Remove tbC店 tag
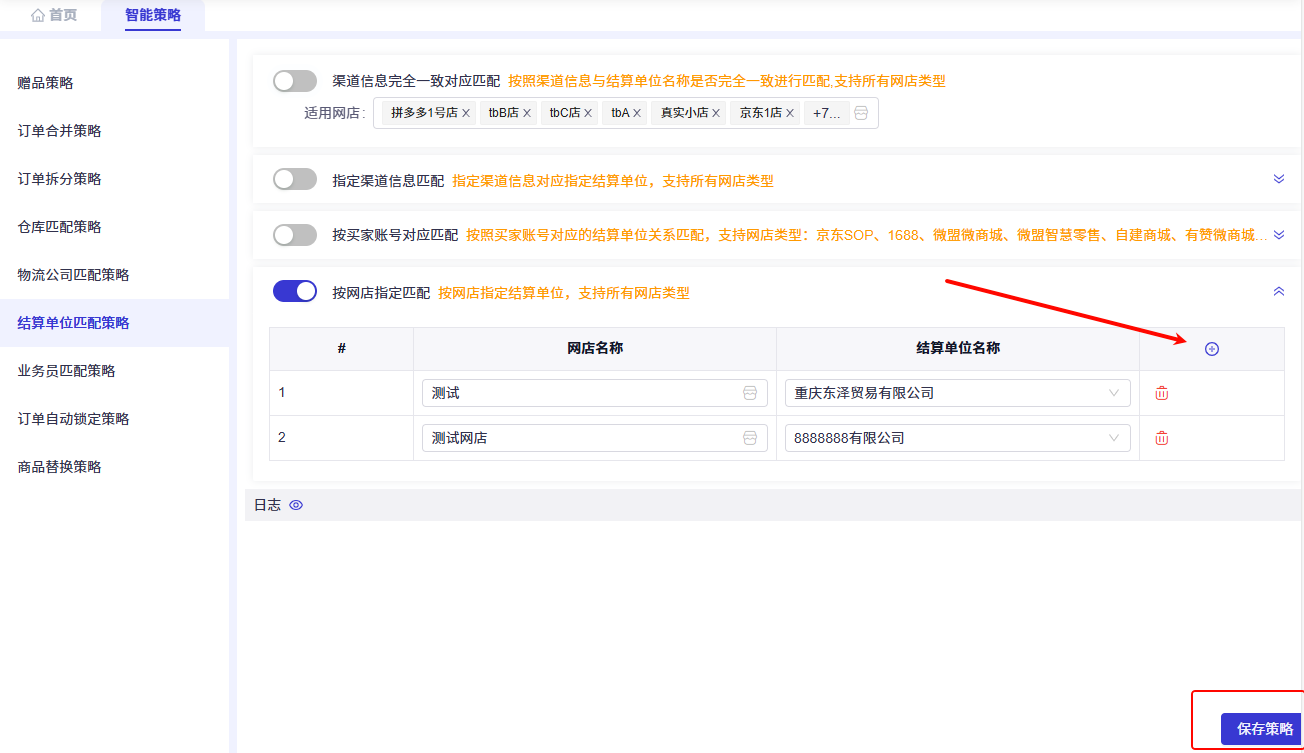The image size is (1304, 753). (x=588, y=113)
